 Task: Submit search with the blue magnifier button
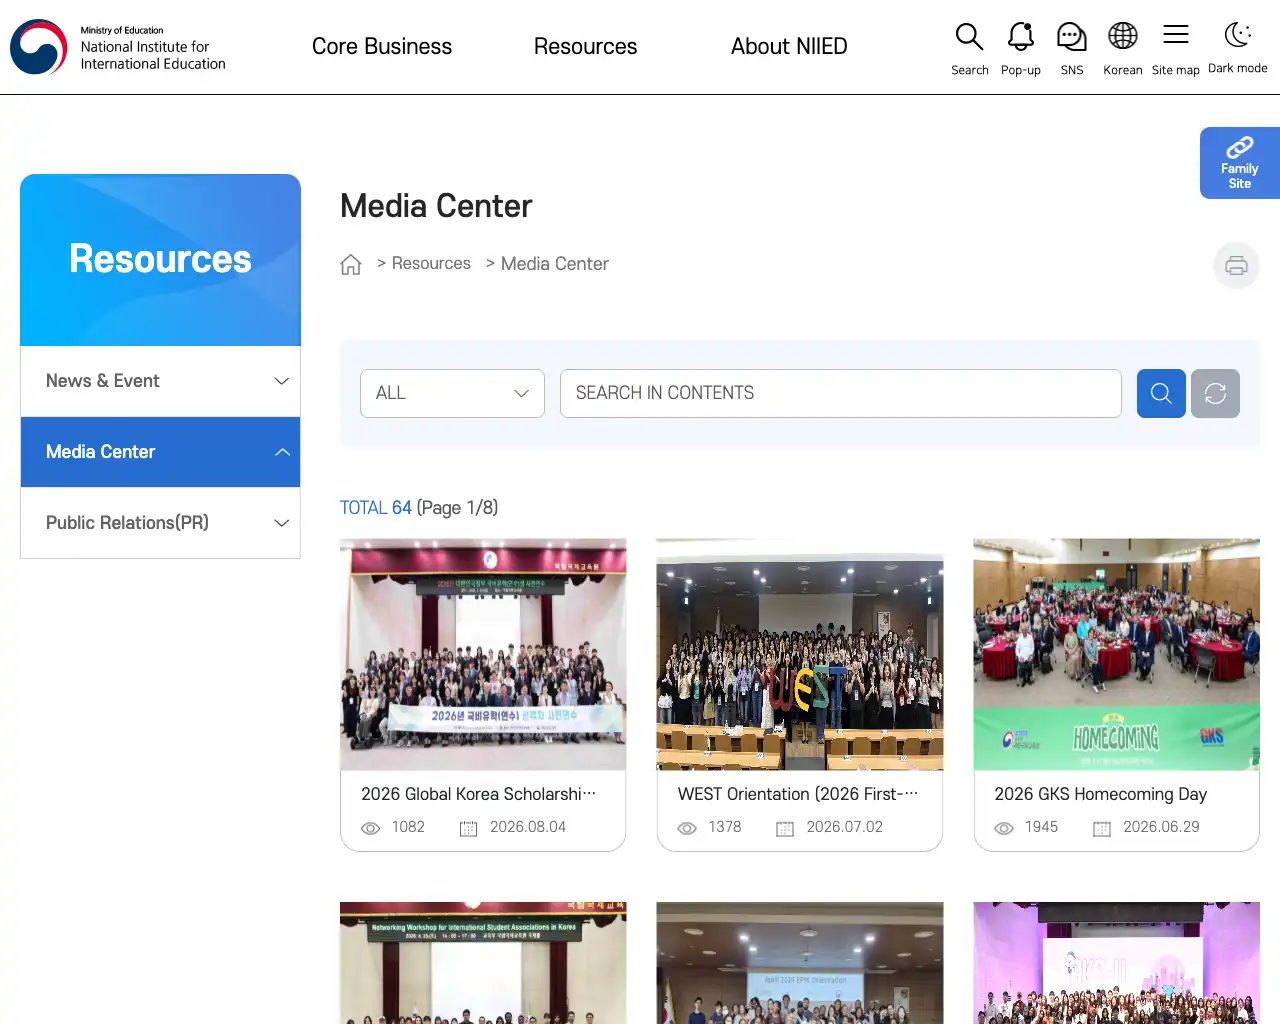pos(1161,393)
